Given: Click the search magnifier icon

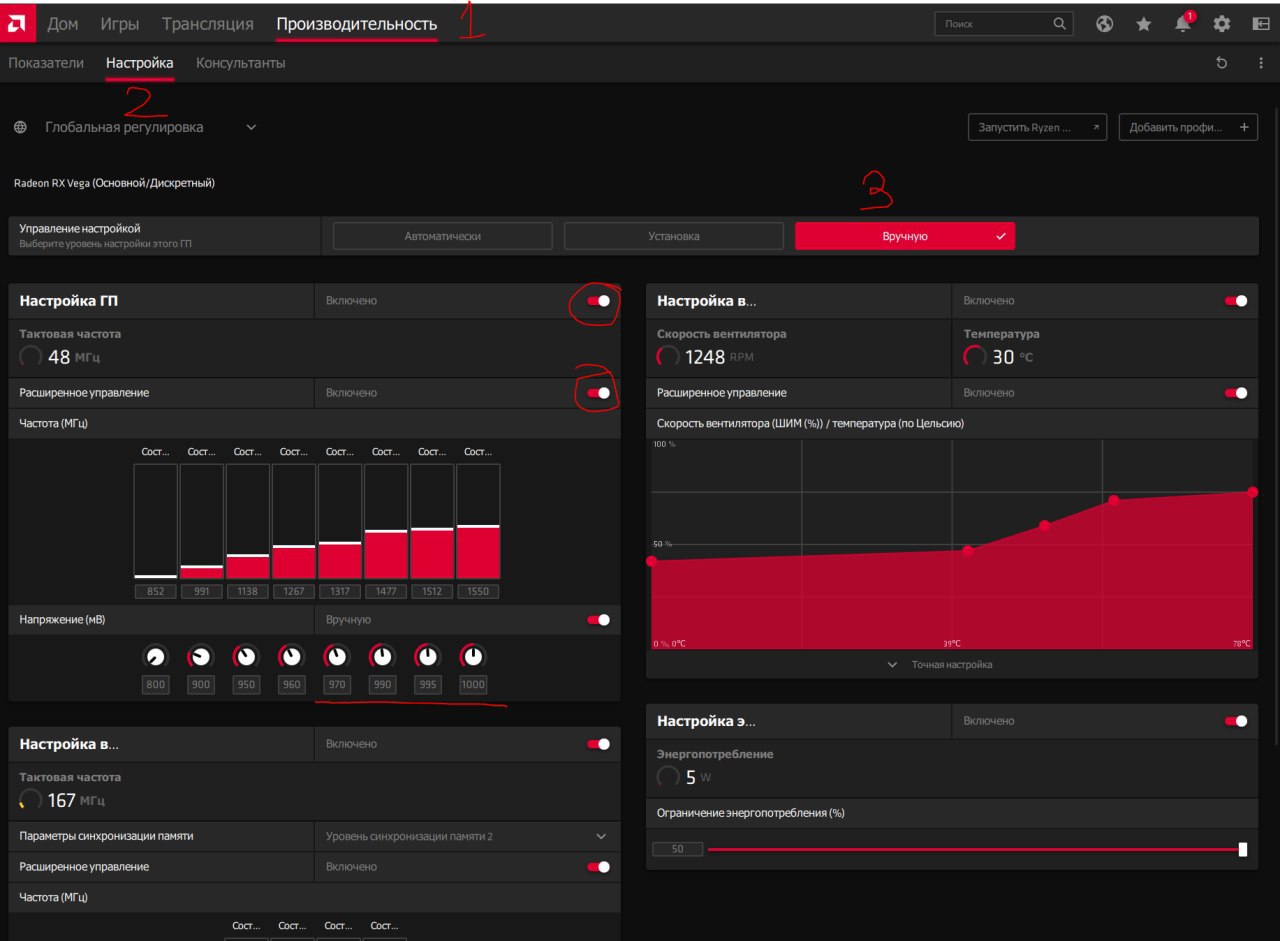Looking at the screenshot, I should pos(1060,24).
